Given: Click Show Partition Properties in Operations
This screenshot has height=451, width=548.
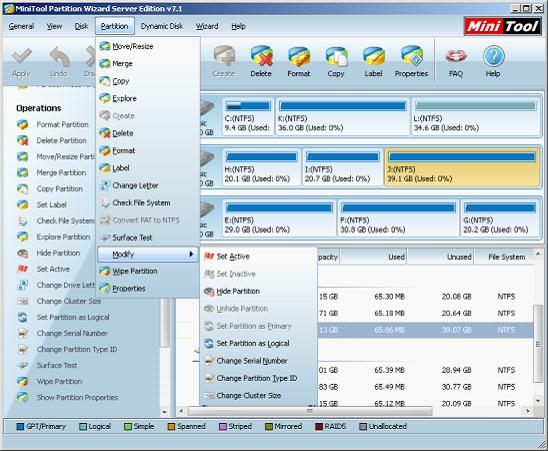Looking at the screenshot, I should tap(77, 398).
